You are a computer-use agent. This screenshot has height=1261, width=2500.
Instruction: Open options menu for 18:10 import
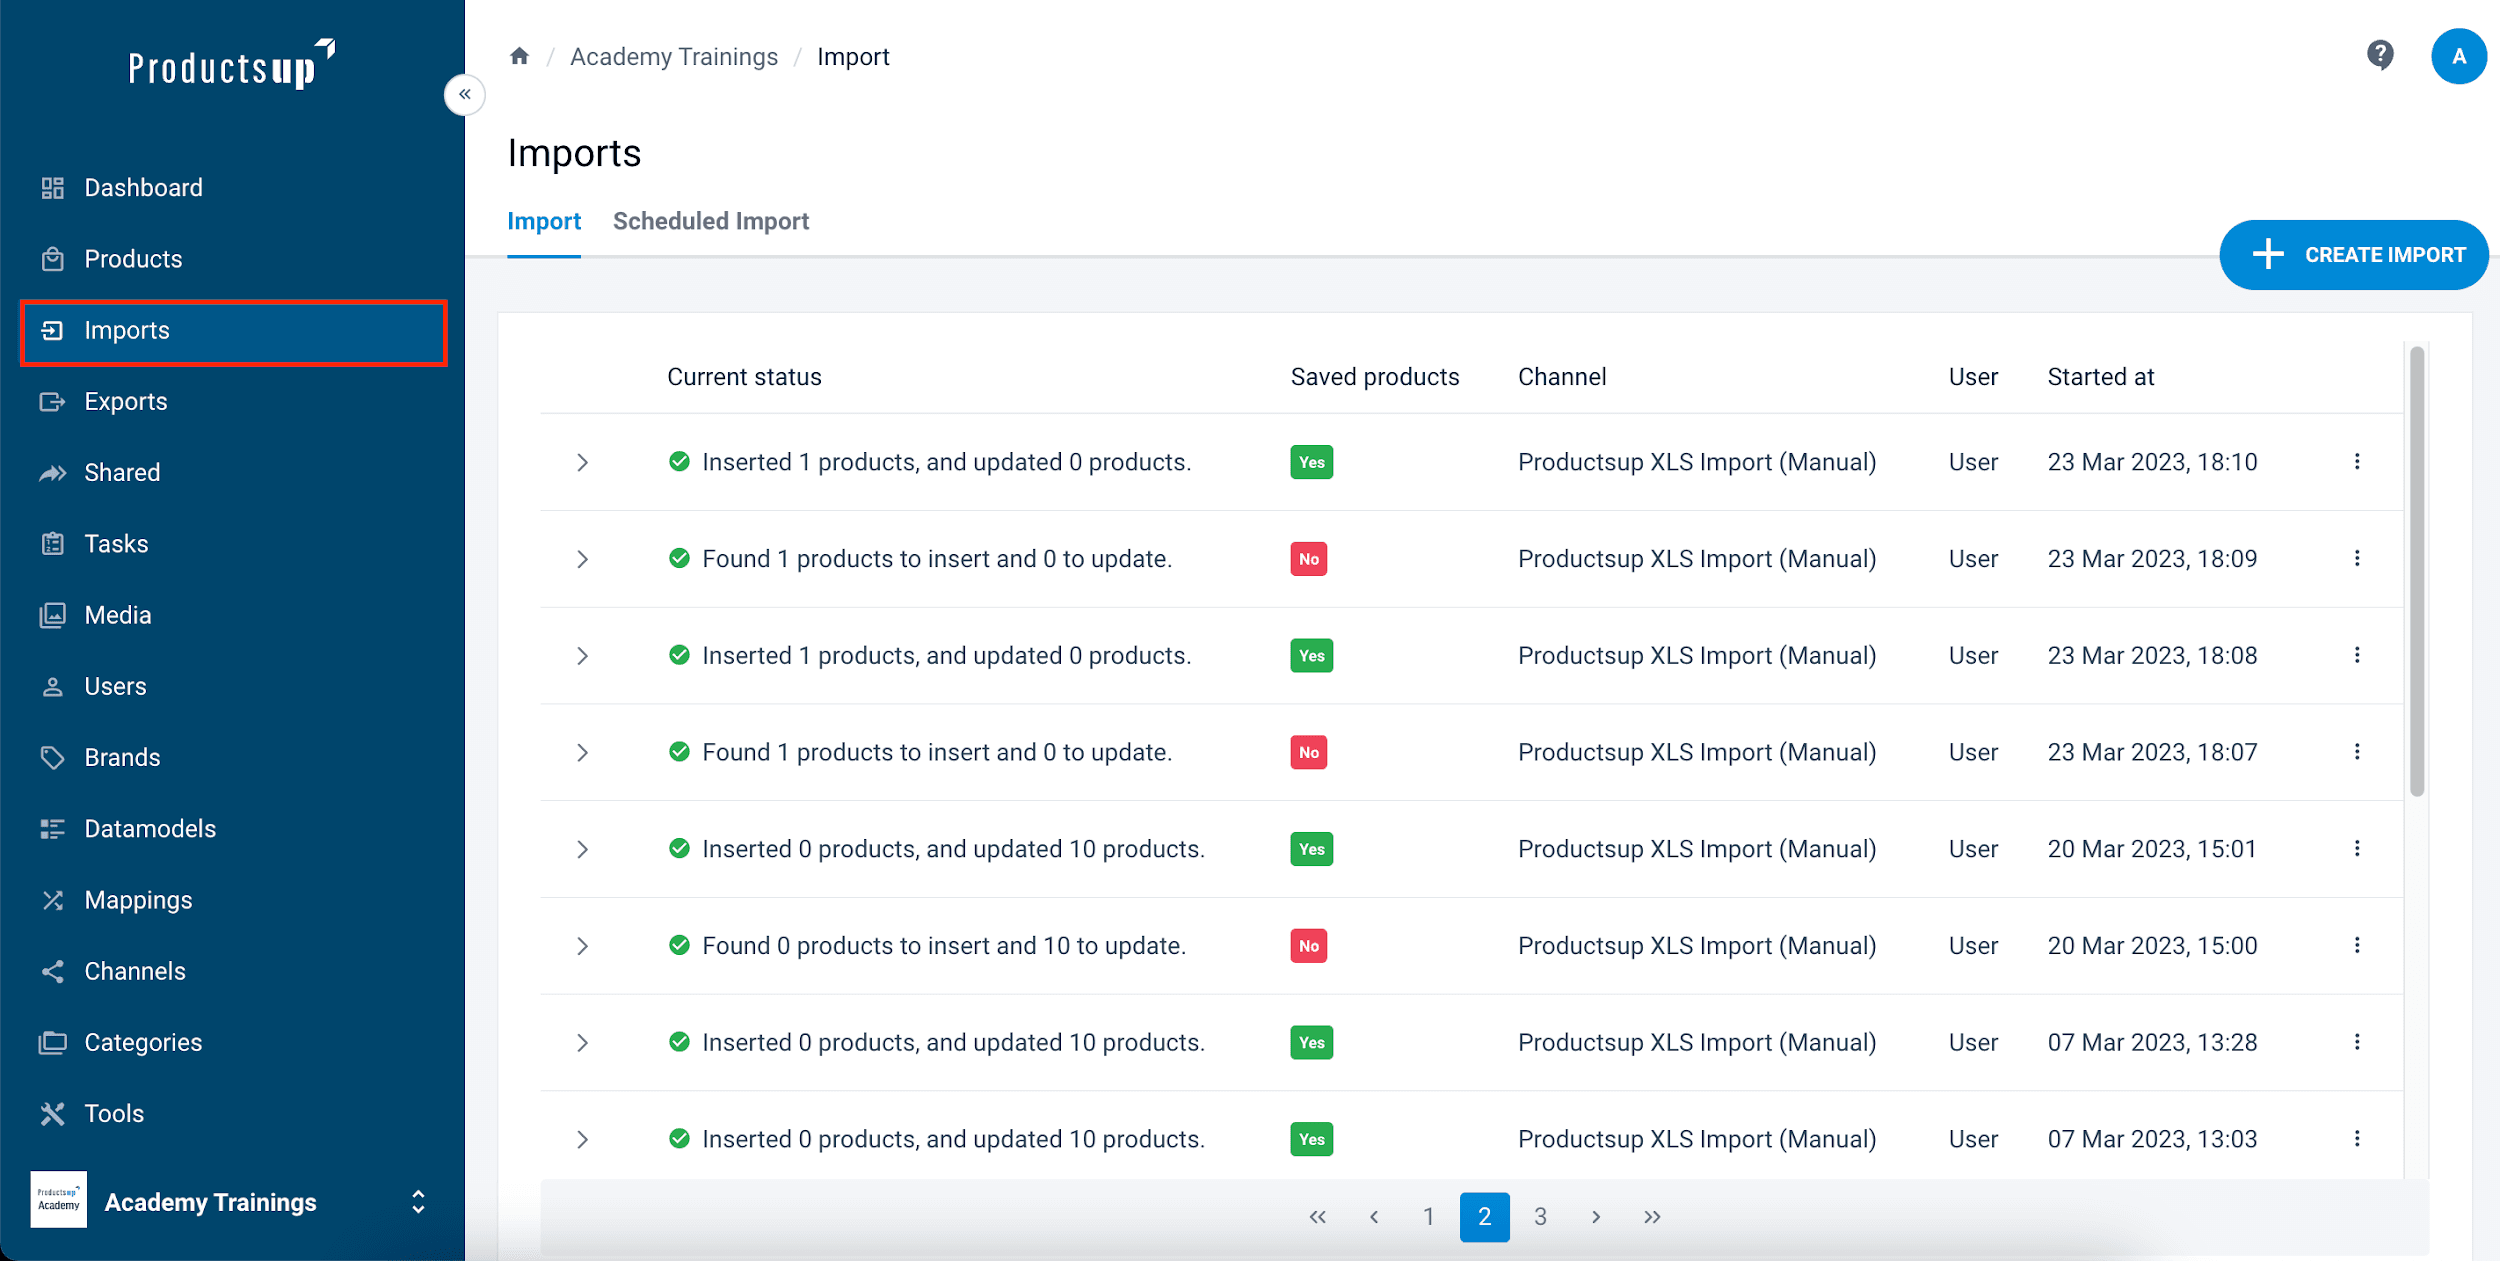(2357, 462)
